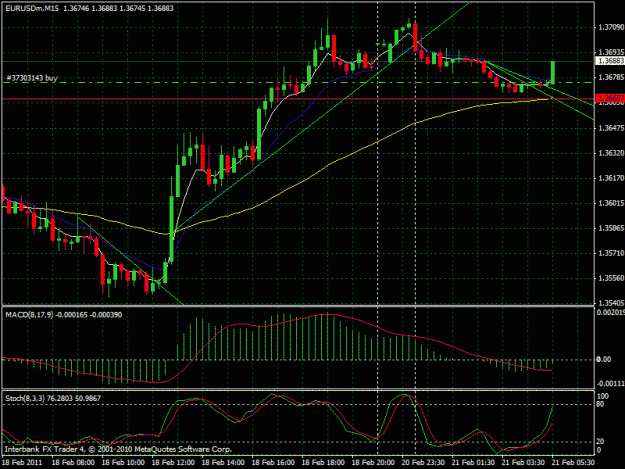Click the 21 Feb 01:30 time label
The image size is (625, 469).
473,462
